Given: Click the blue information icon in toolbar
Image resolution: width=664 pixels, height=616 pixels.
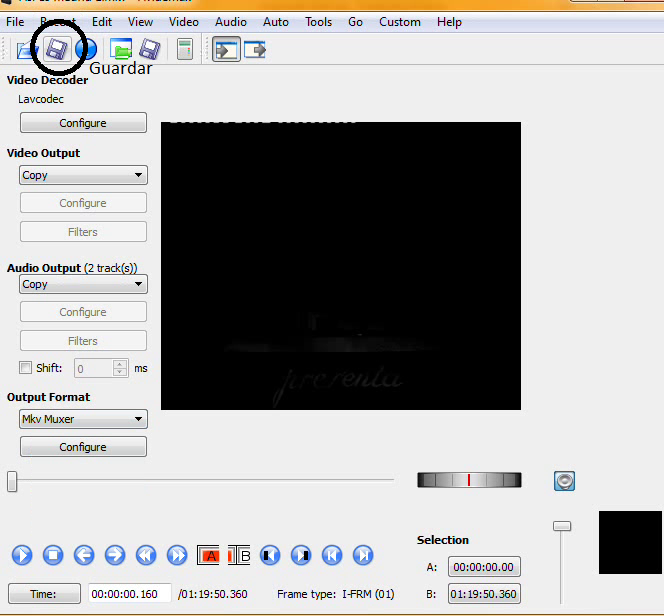Looking at the screenshot, I should click(x=86, y=50).
